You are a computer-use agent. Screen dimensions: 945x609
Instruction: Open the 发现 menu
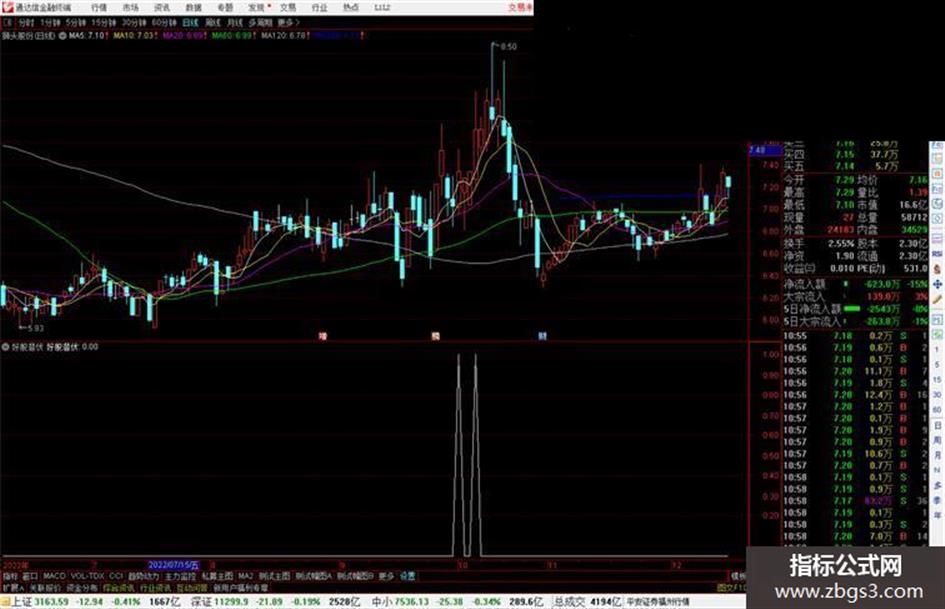[257, 7]
